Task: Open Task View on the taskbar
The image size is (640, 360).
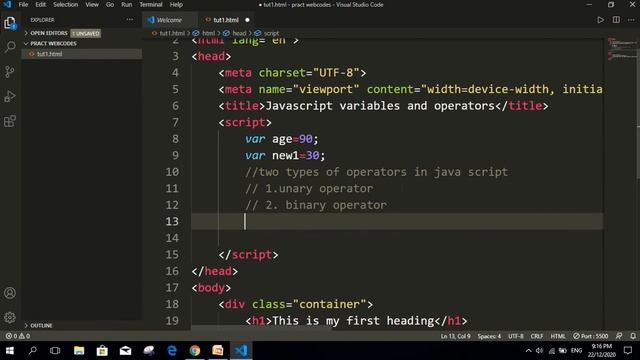Action: pos(55,351)
